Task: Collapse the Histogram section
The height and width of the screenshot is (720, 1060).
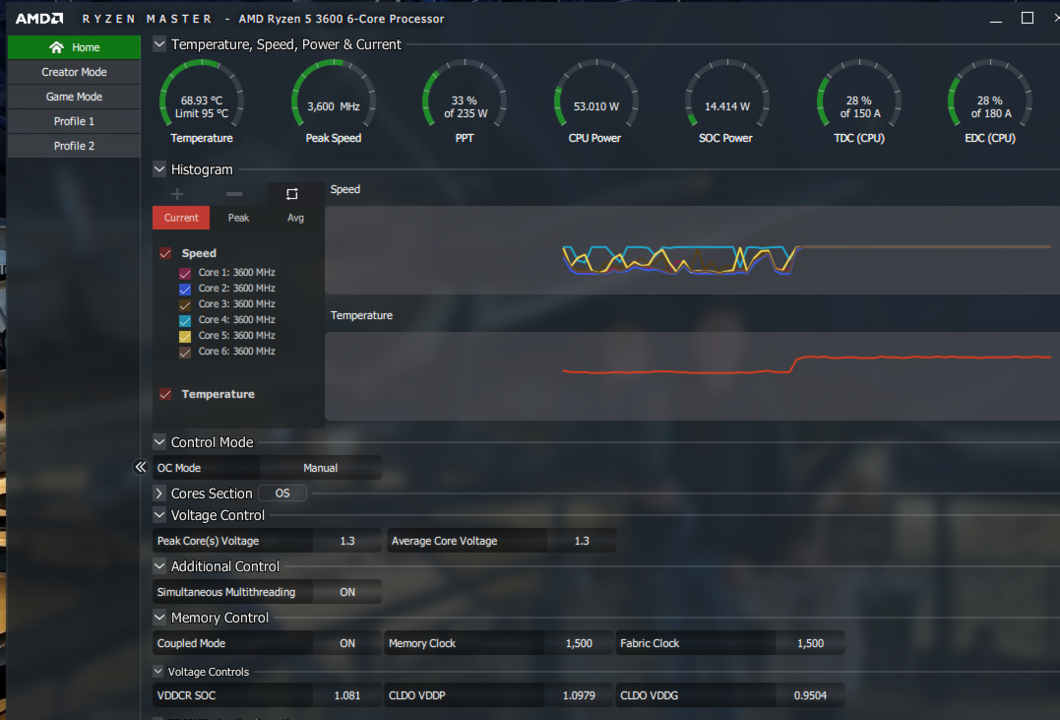Action: point(160,169)
